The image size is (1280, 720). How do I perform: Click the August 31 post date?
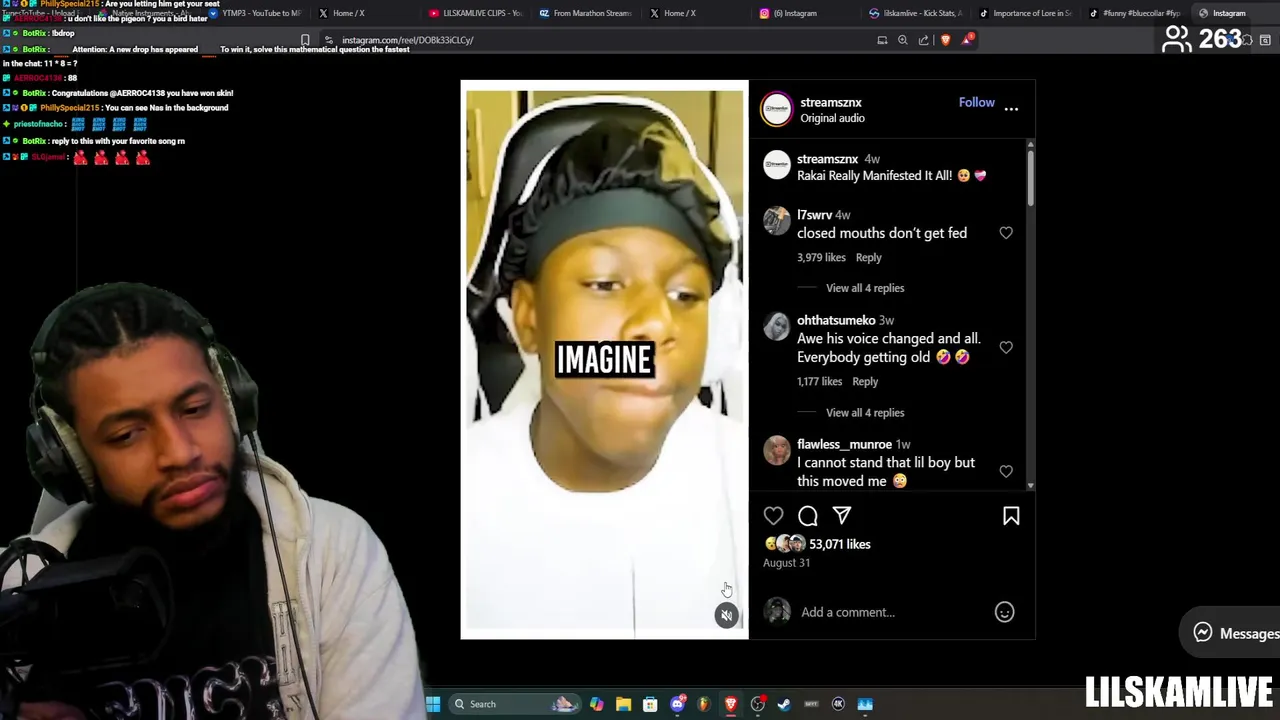pyautogui.click(x=786, y=563)
